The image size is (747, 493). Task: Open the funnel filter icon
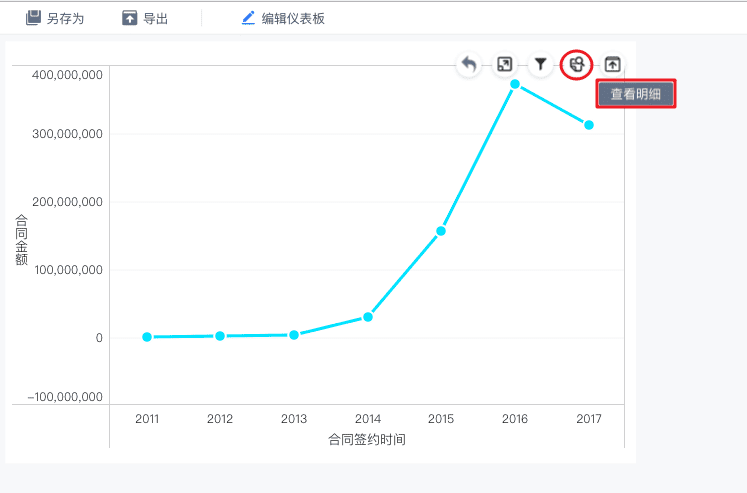pos(540,65)
